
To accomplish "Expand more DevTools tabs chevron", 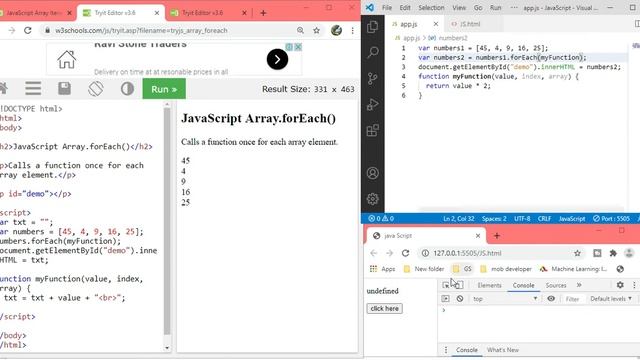I will pos(579,285).
